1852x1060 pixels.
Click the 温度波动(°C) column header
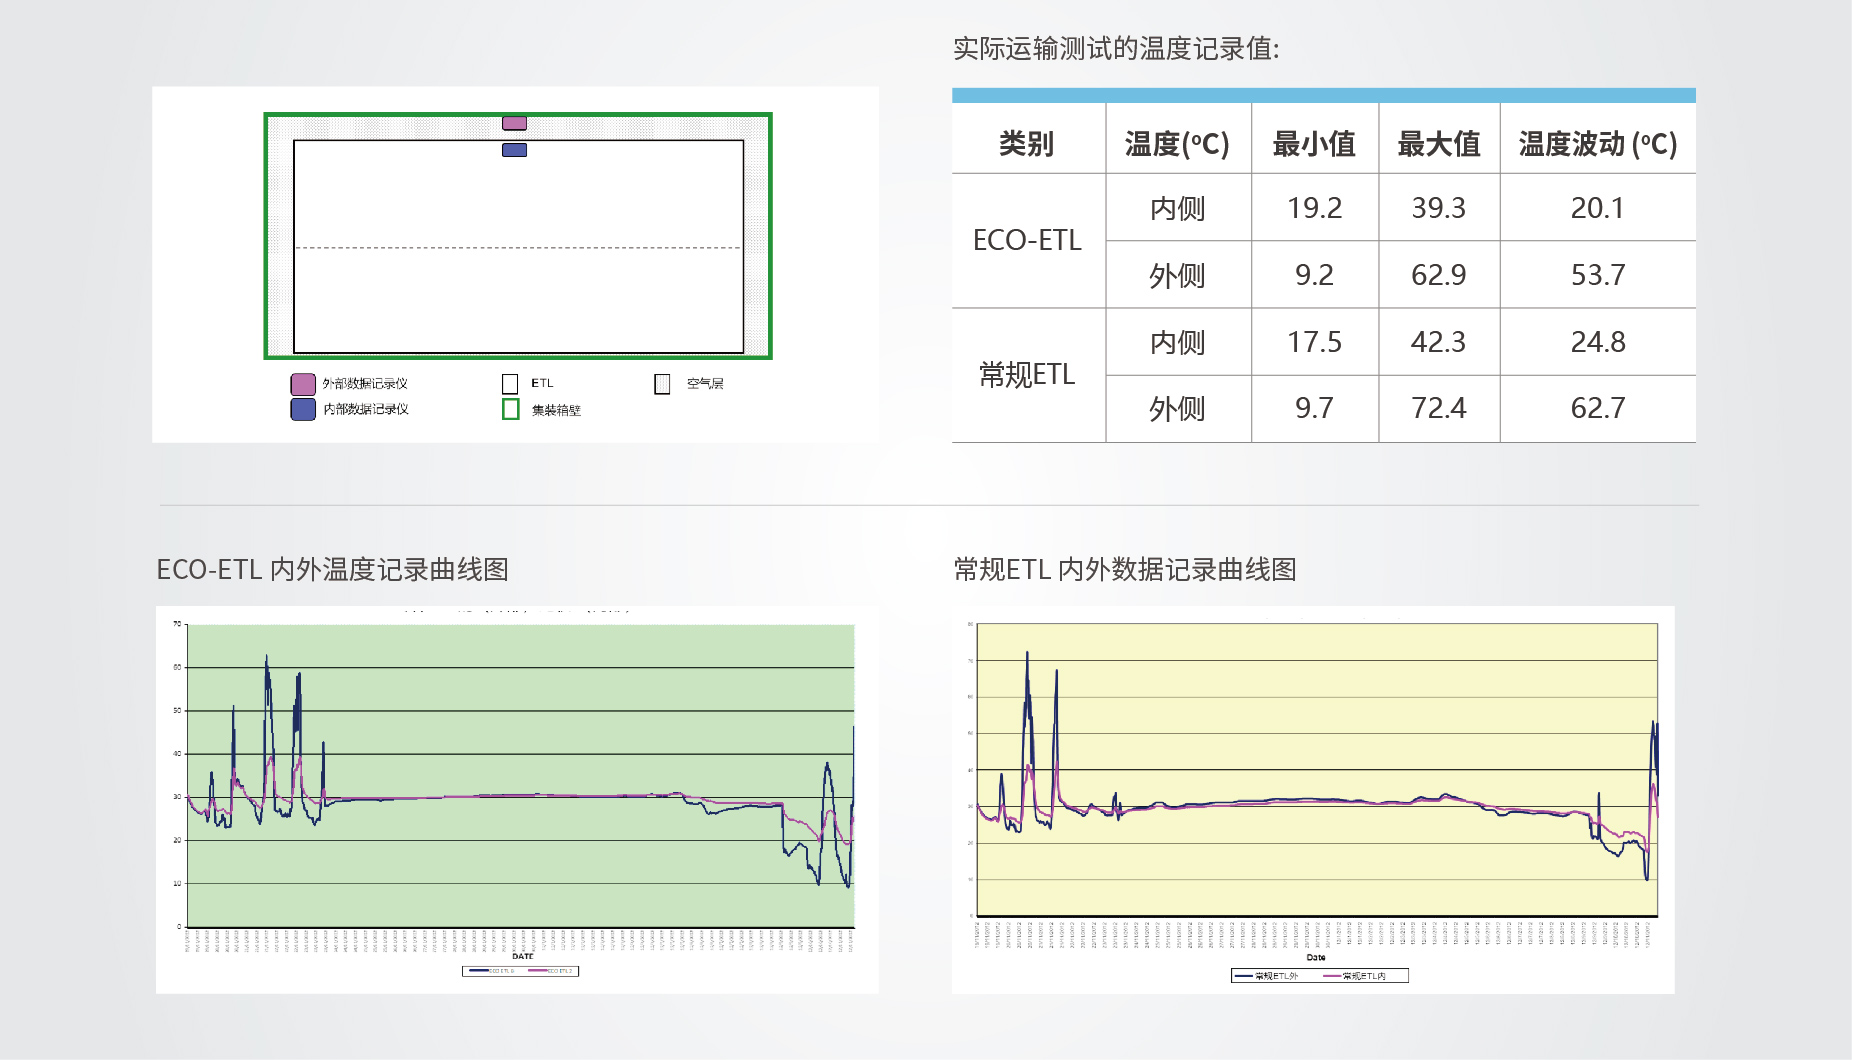coord(1597,143)
